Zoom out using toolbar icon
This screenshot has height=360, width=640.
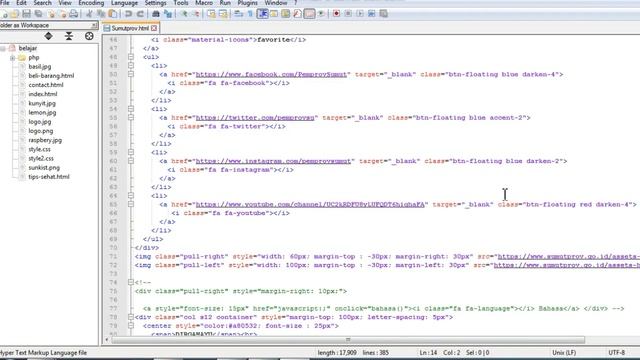click(196, 14)
